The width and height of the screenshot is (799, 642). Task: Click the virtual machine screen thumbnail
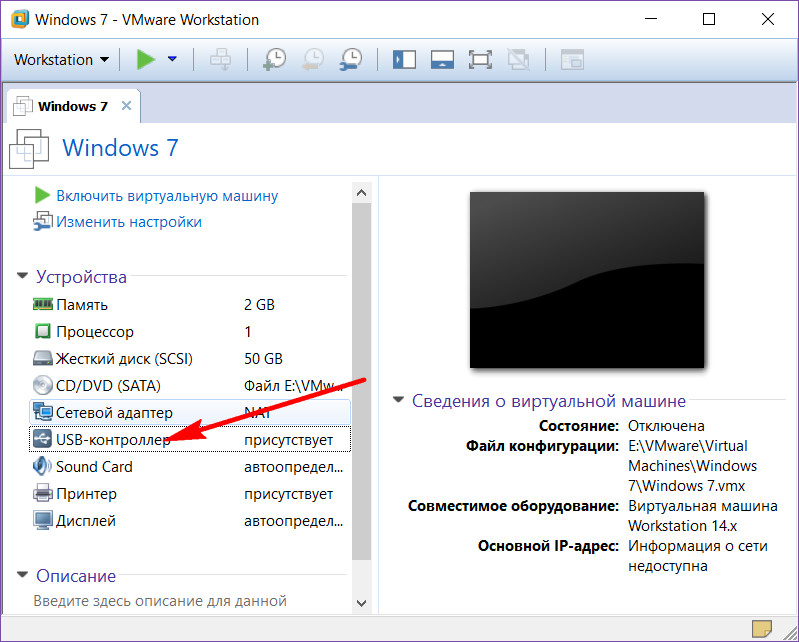click(587, 280)
